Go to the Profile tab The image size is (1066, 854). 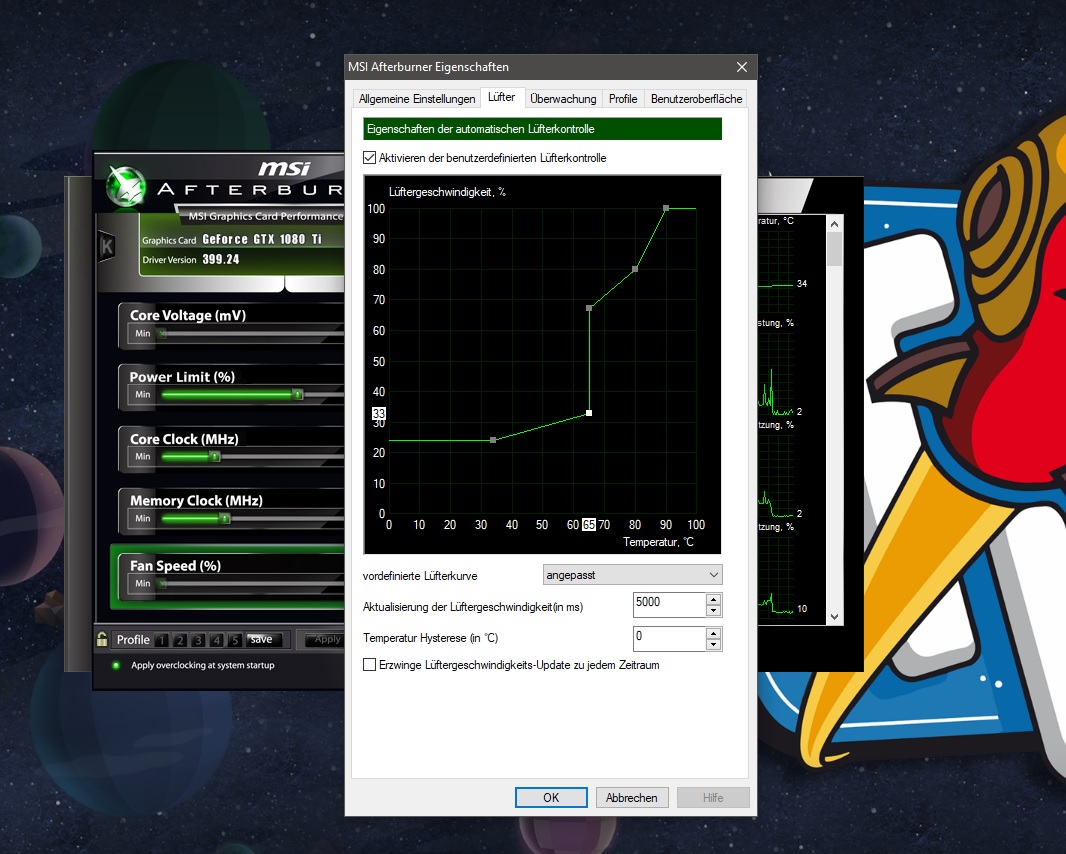[623, 99]
